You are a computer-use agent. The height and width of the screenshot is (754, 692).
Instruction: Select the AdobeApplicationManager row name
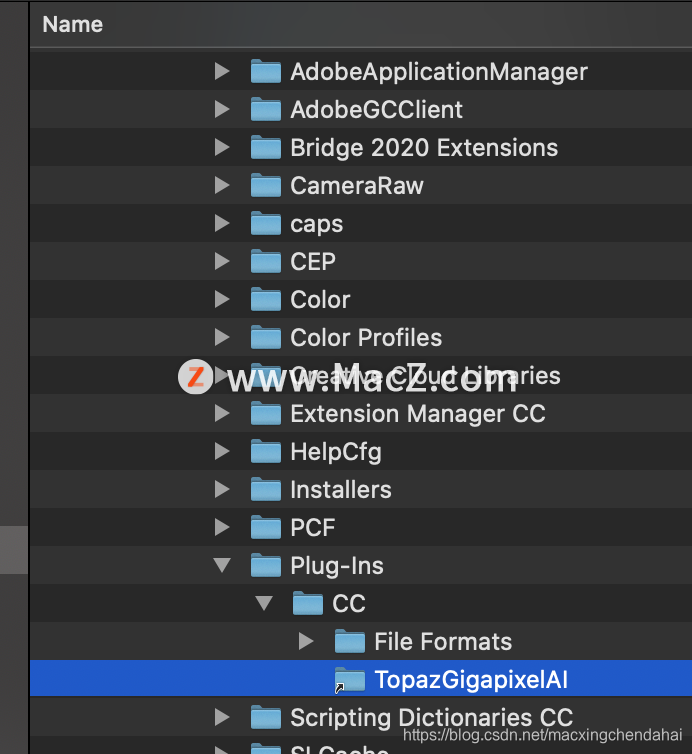click(439, 72)
